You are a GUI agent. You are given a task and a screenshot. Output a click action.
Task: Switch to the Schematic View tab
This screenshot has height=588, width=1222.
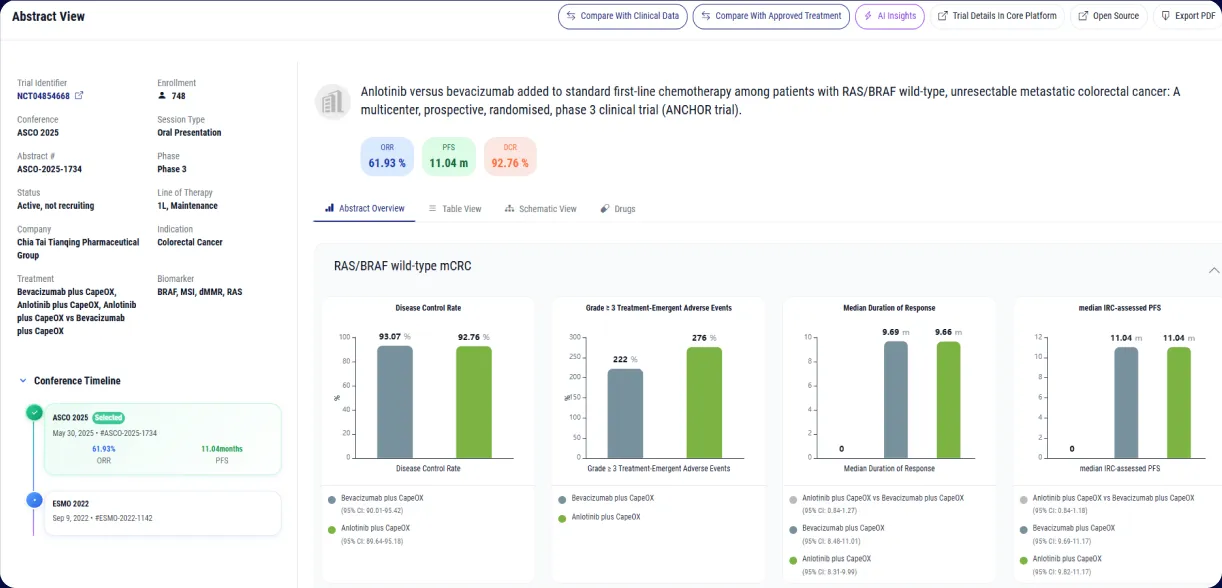[541, 209]
